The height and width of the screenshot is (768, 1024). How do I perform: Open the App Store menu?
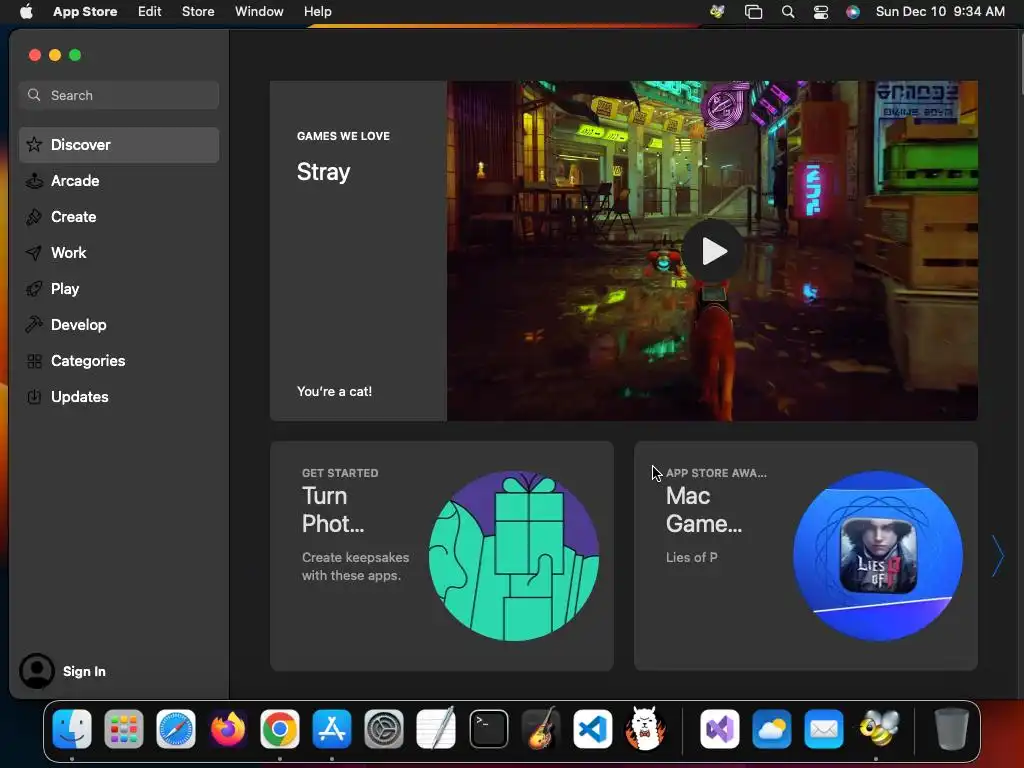pyautogui.click(x=85, y=11)
